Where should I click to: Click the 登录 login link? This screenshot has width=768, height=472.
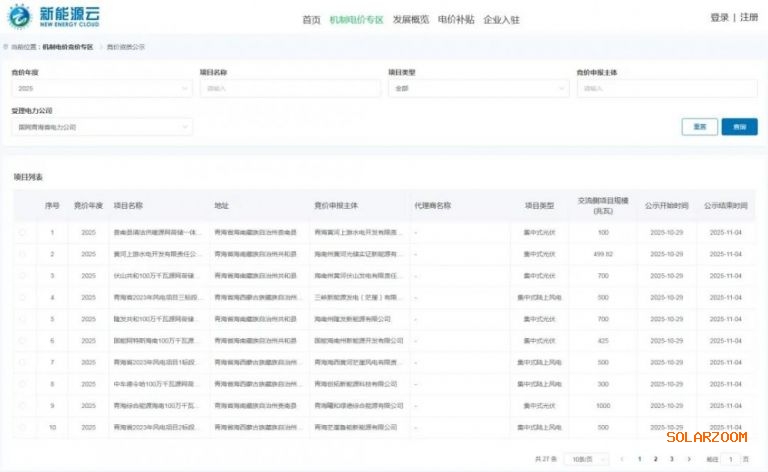(719, 17)
